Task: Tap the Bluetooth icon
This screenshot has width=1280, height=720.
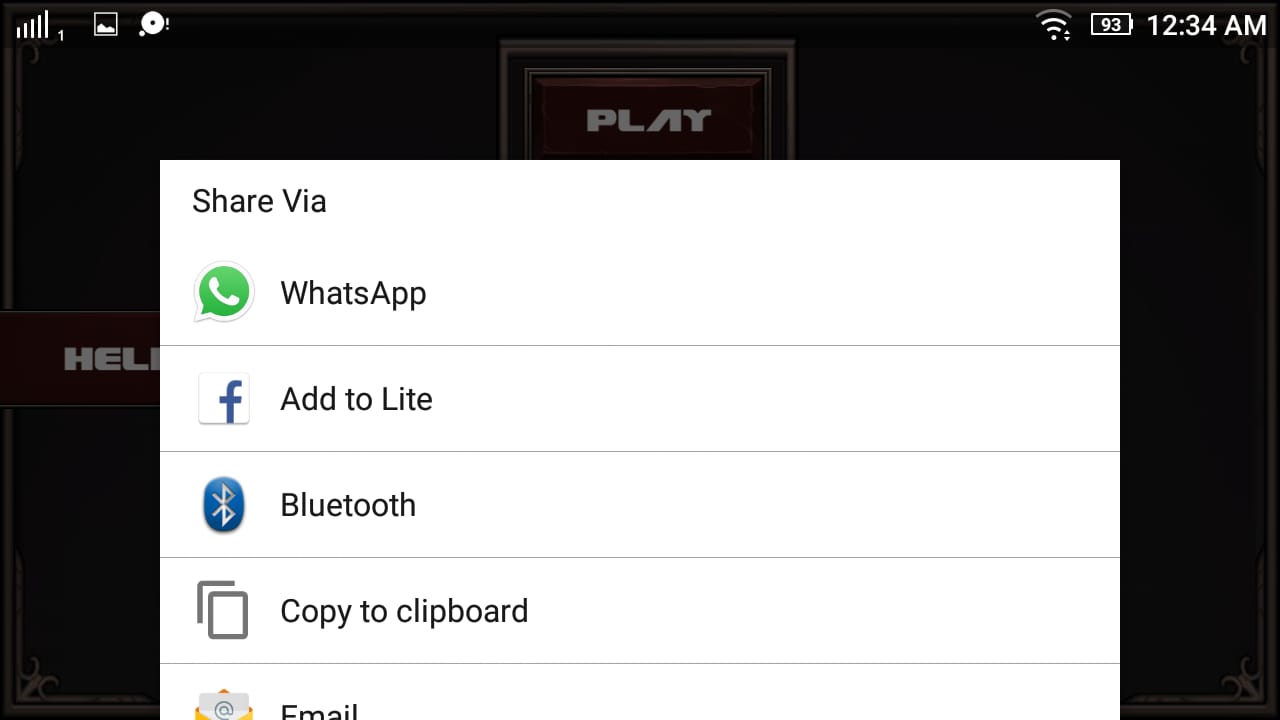Action: (224, 504)
